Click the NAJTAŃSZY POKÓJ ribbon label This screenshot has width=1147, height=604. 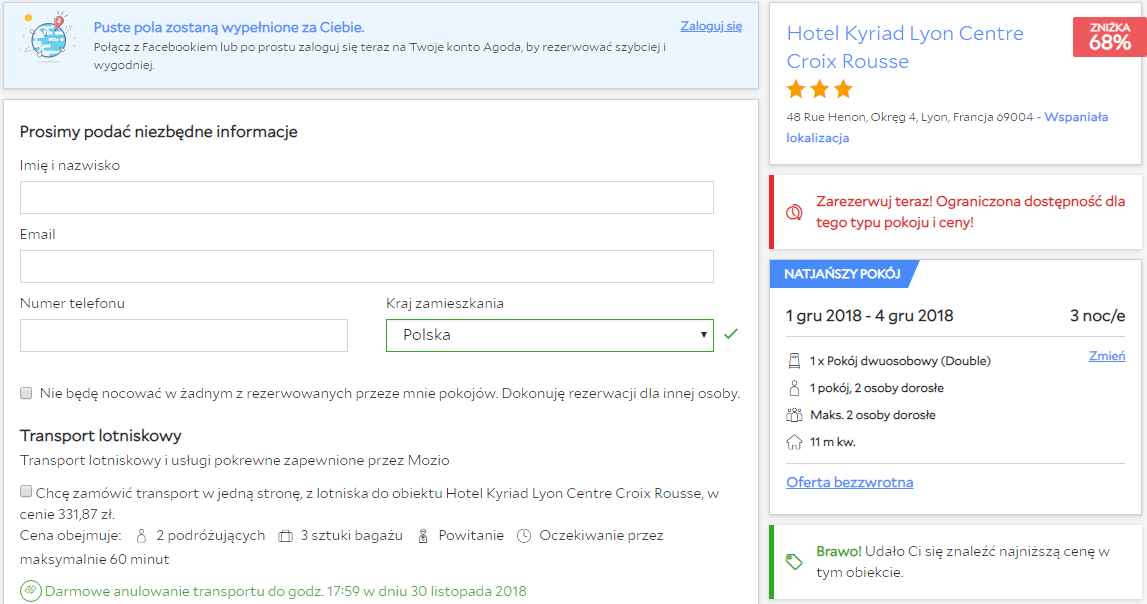(842, 274)
